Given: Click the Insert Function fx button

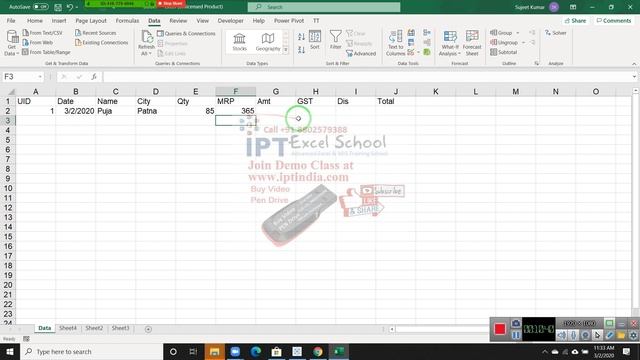Looking at the screenshot, I should click(x=94, y=77).
